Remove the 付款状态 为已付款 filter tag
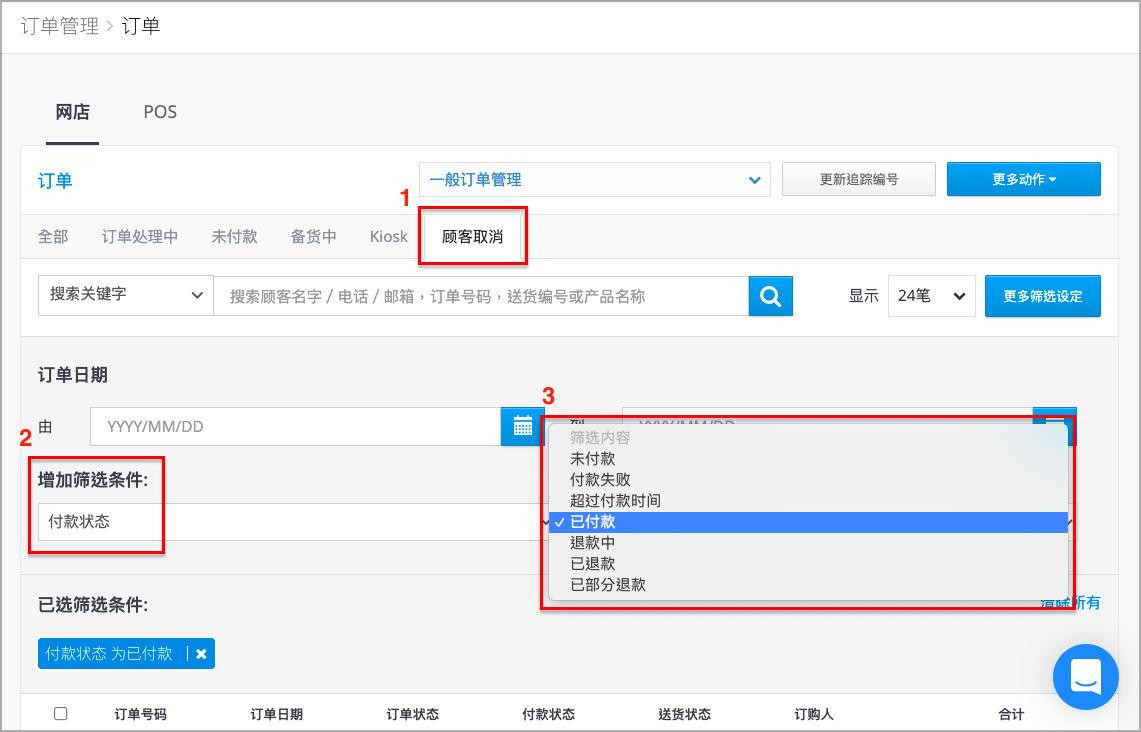1141x732 pixels. 202,653
